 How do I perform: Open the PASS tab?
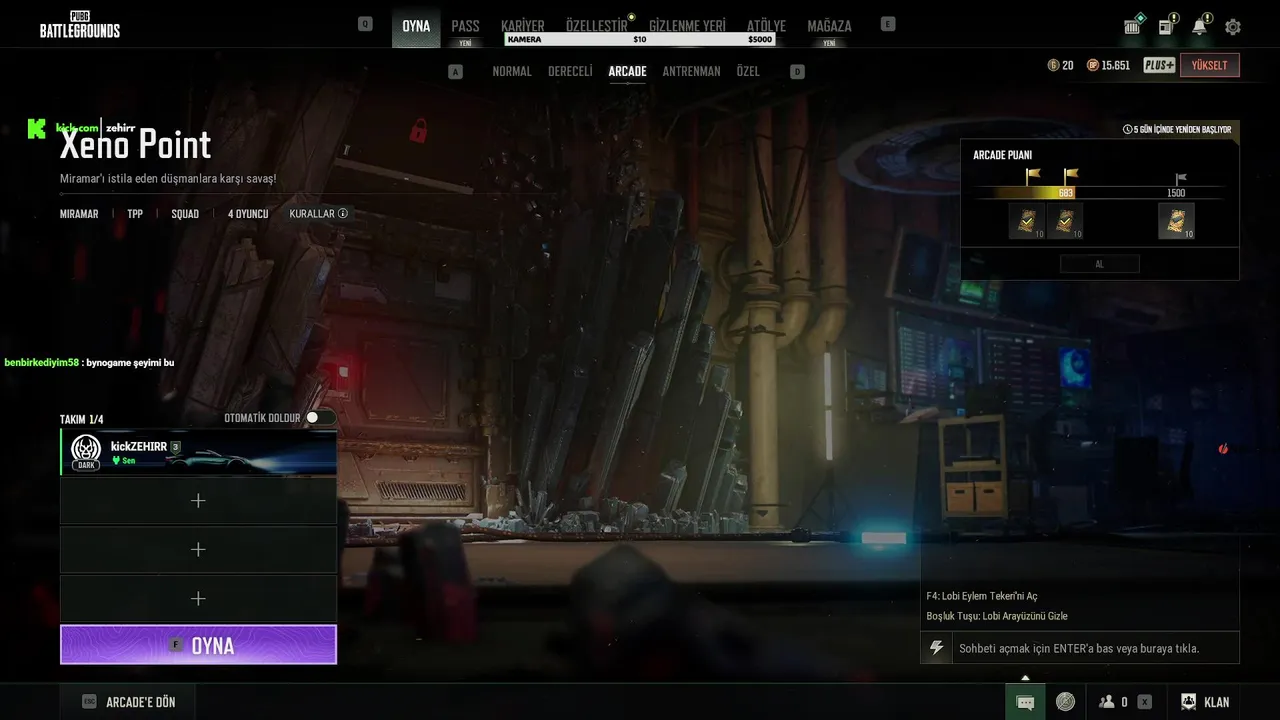pyautogui.click(x=465, y=26)
